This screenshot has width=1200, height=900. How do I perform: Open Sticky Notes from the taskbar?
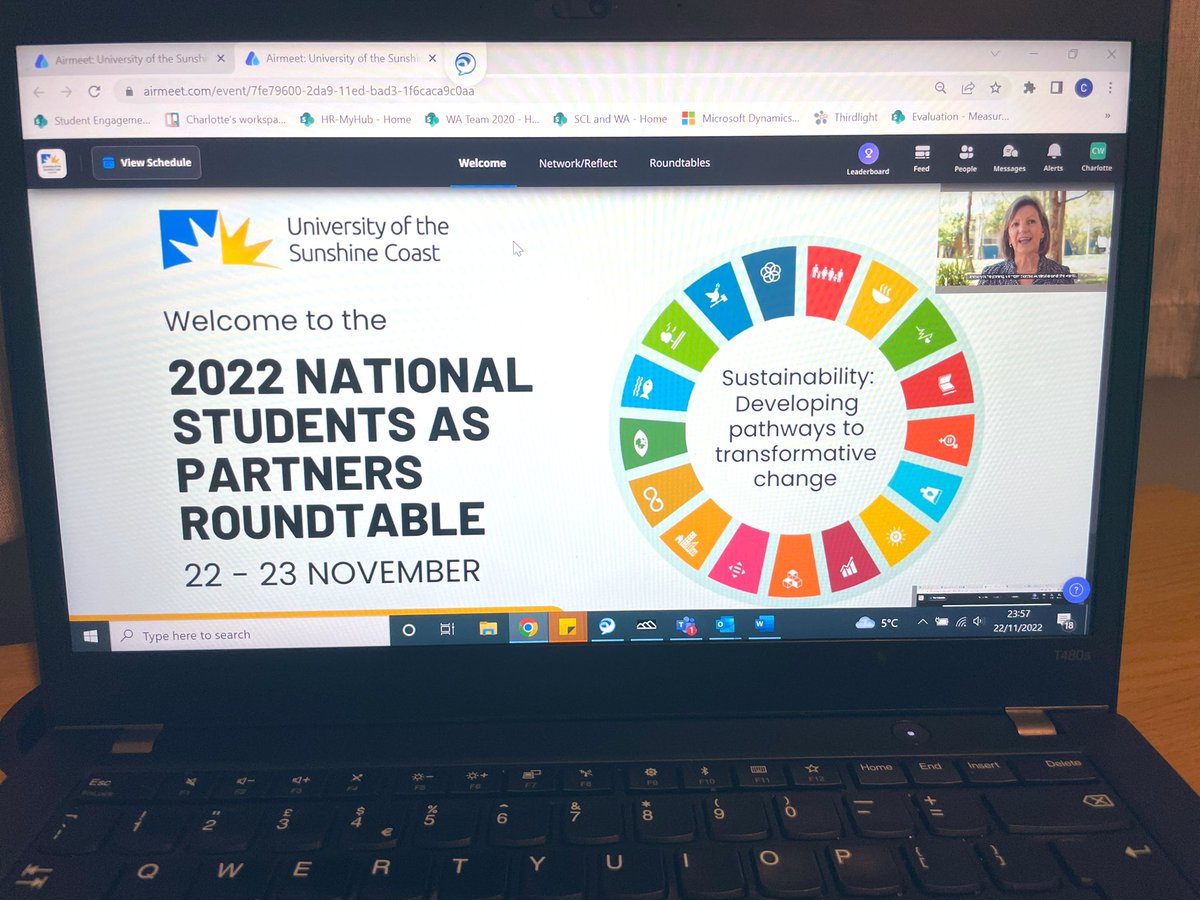click(566, 627)
